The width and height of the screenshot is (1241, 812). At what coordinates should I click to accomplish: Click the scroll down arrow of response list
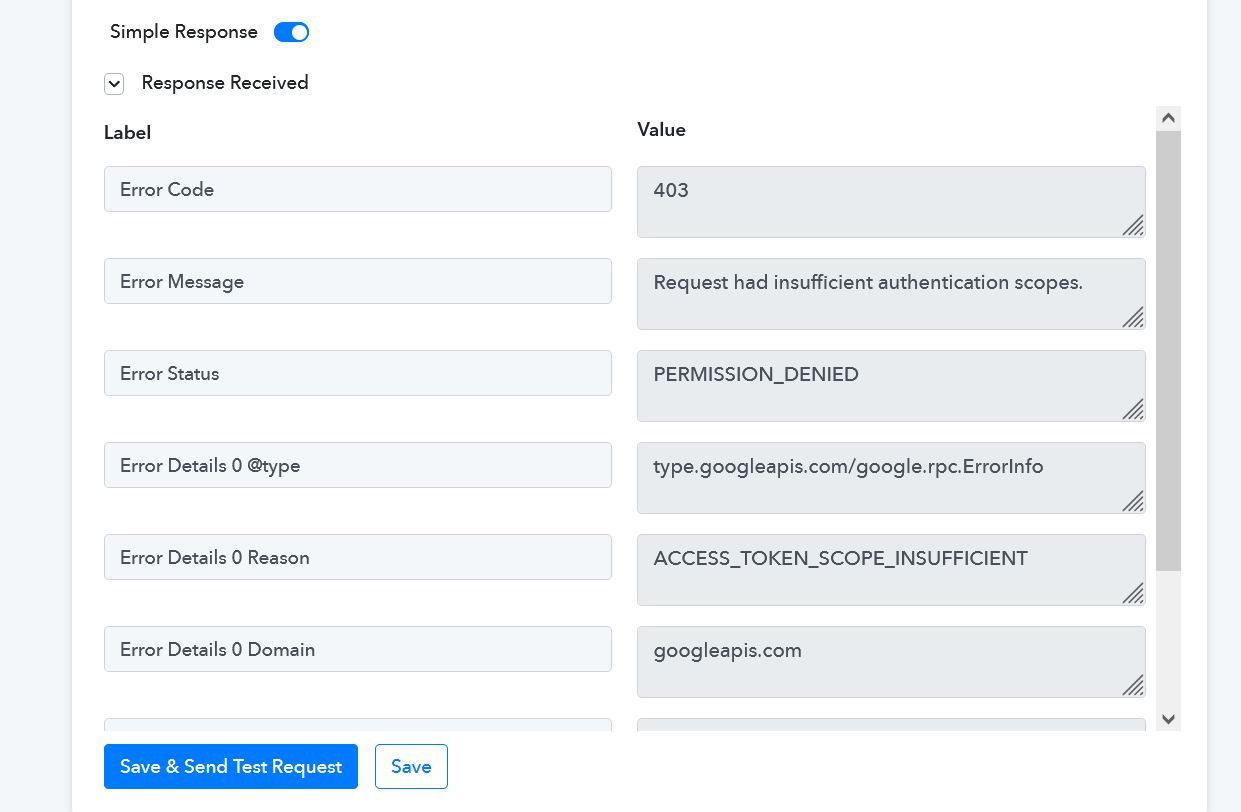(x=1168, y=718)
